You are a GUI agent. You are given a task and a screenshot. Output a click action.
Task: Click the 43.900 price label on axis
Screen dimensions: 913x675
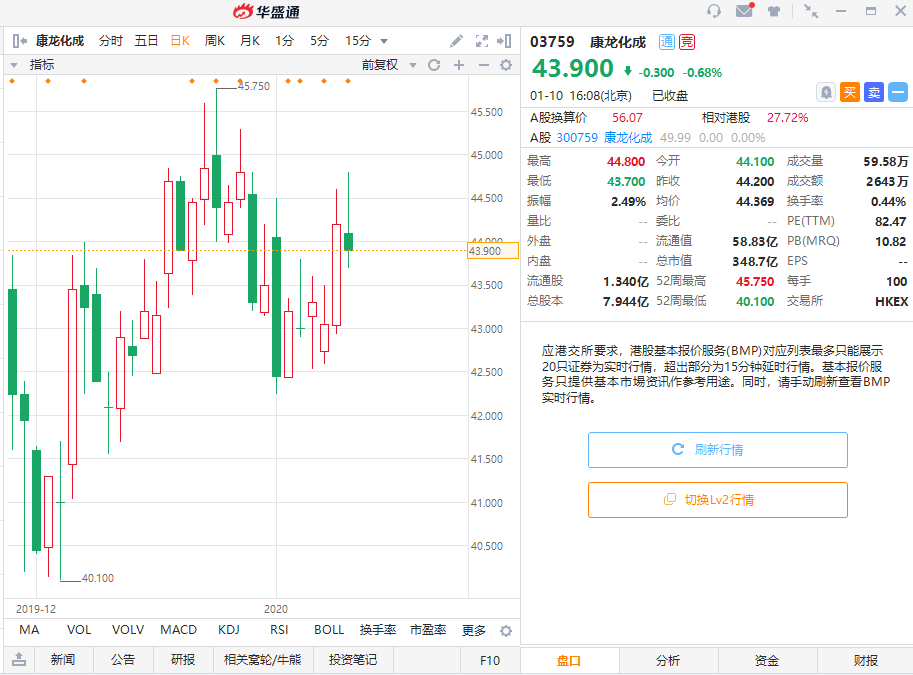click(x=493, y=251)
